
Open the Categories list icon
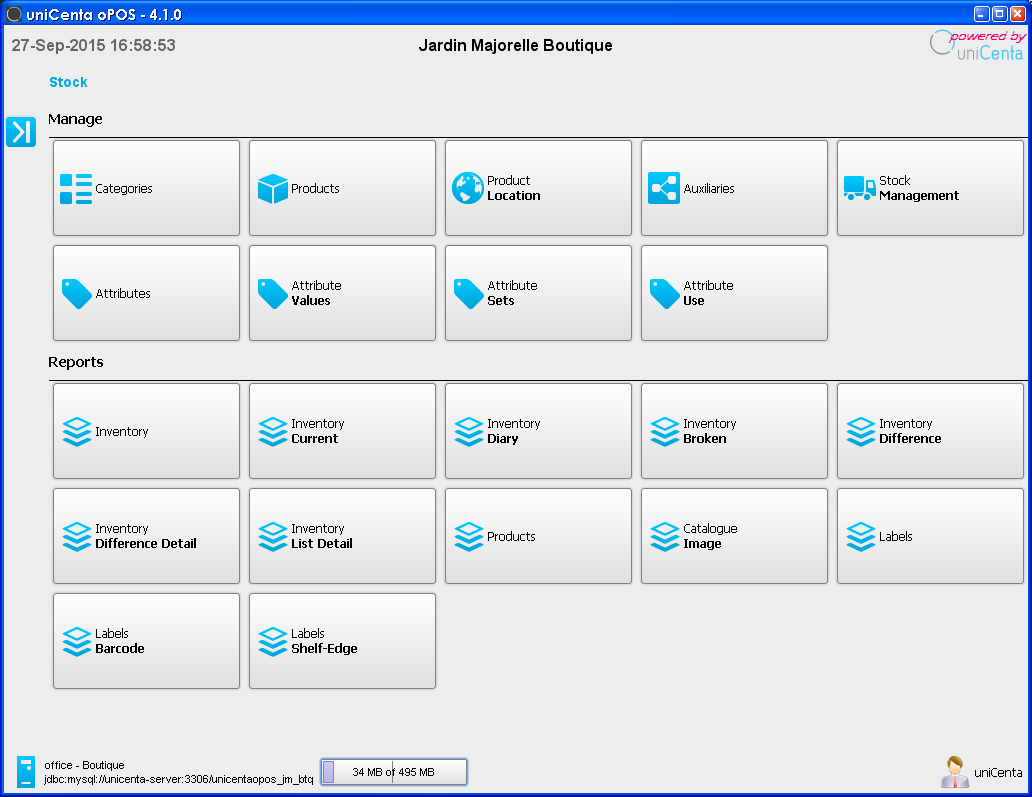[76, 189]
